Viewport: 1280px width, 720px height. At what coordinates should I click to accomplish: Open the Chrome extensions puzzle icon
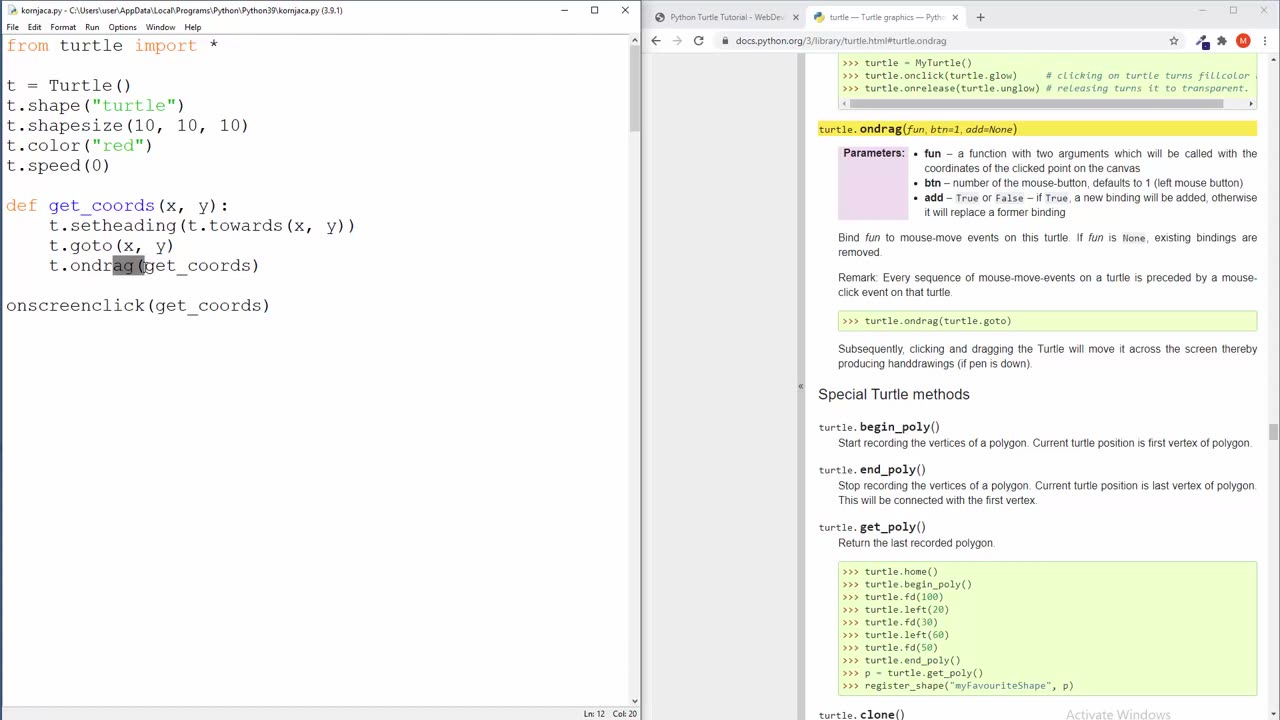[x=1221, y=41]
